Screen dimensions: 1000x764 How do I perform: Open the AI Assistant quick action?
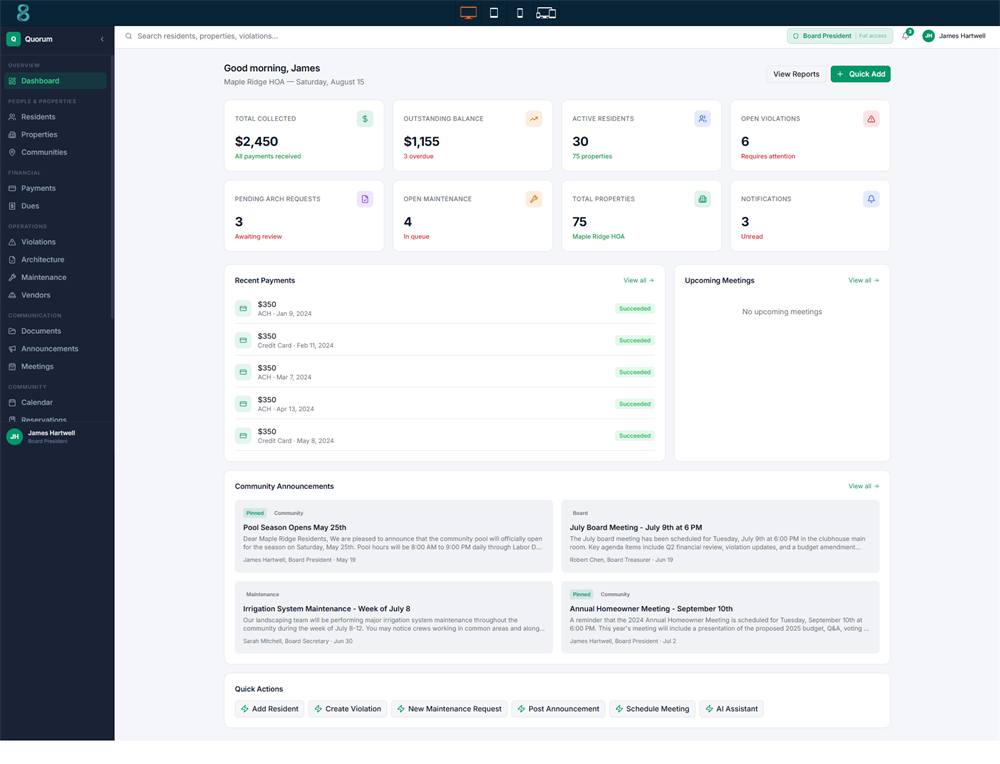[731, 709]
